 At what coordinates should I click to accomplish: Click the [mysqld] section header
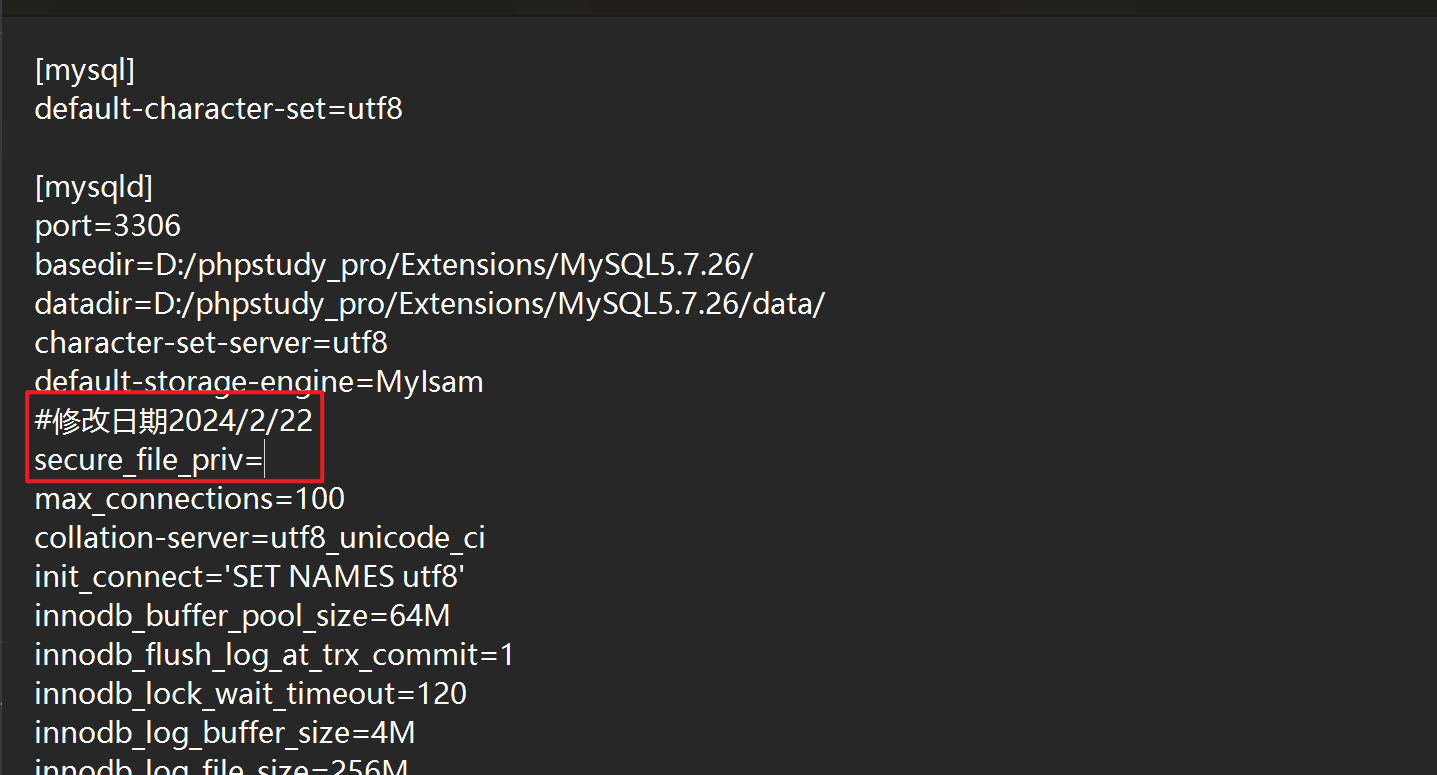94,187
